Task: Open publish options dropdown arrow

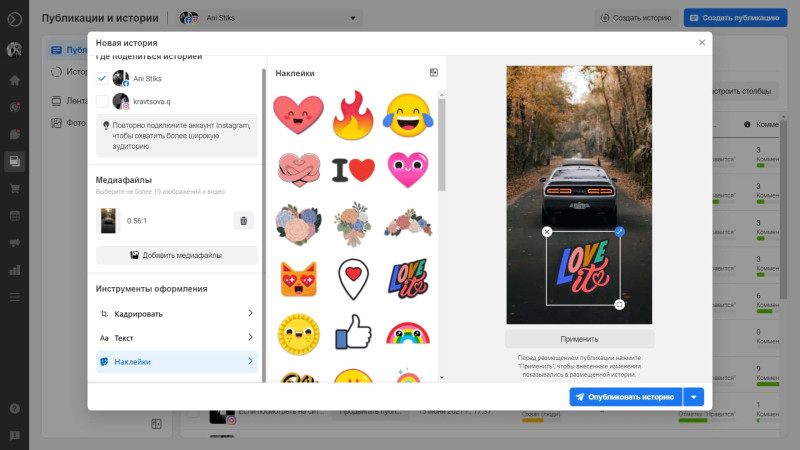Action: coord(694,397)
